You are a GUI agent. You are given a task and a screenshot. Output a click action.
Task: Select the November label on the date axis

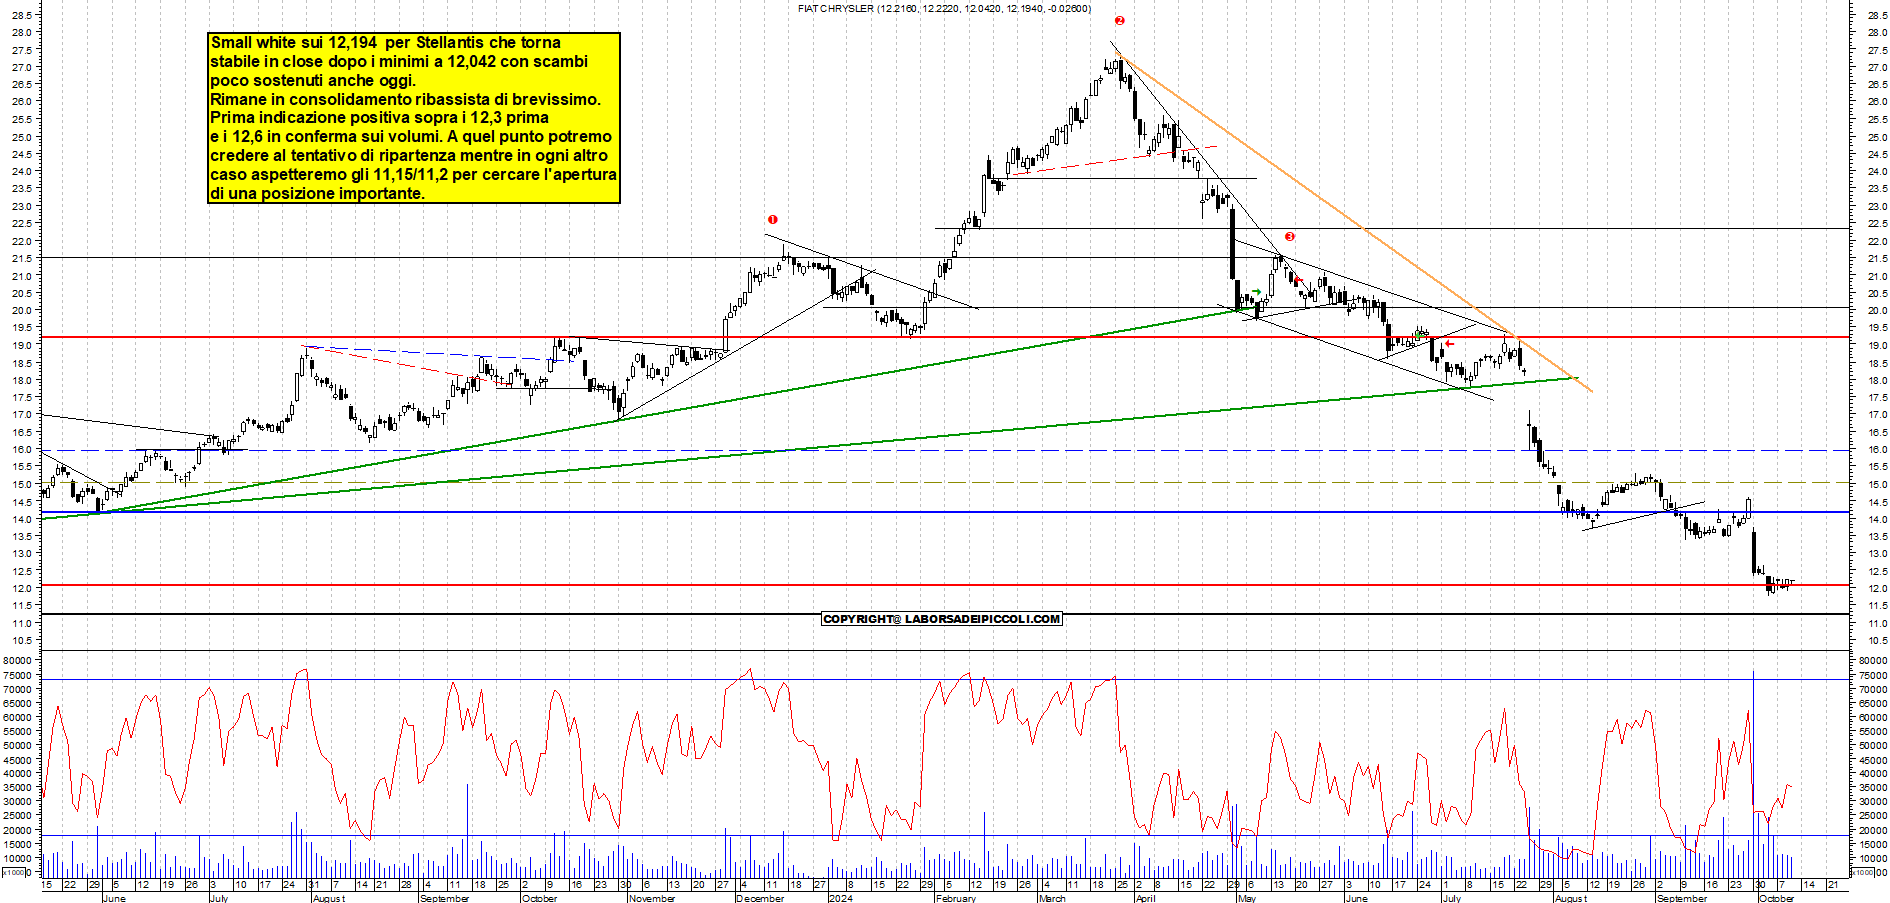coord(652,898)
